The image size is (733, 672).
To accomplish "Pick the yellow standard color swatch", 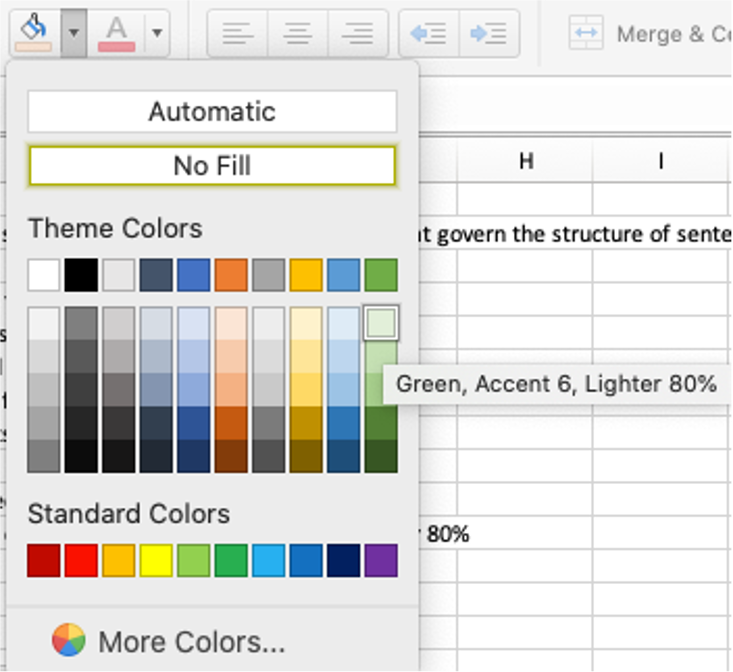I will point(156,560).
